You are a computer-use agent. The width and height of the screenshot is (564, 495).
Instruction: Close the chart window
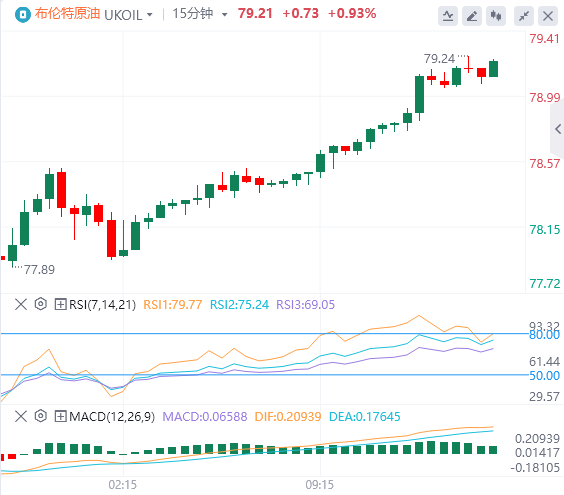coord(547,16)
